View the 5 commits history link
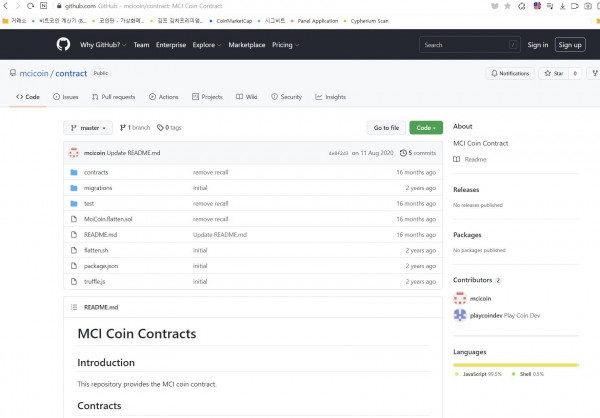 pos(418,153)
